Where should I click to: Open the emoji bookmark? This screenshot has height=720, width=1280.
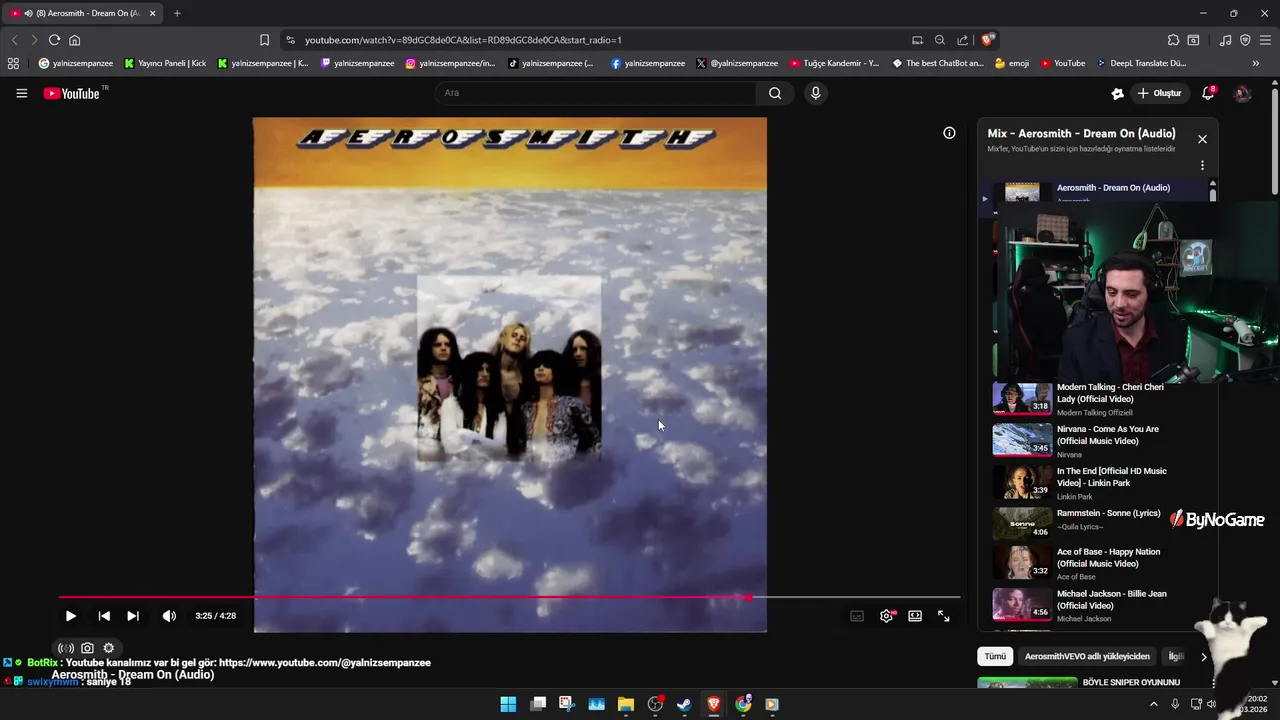(1012, 63)
